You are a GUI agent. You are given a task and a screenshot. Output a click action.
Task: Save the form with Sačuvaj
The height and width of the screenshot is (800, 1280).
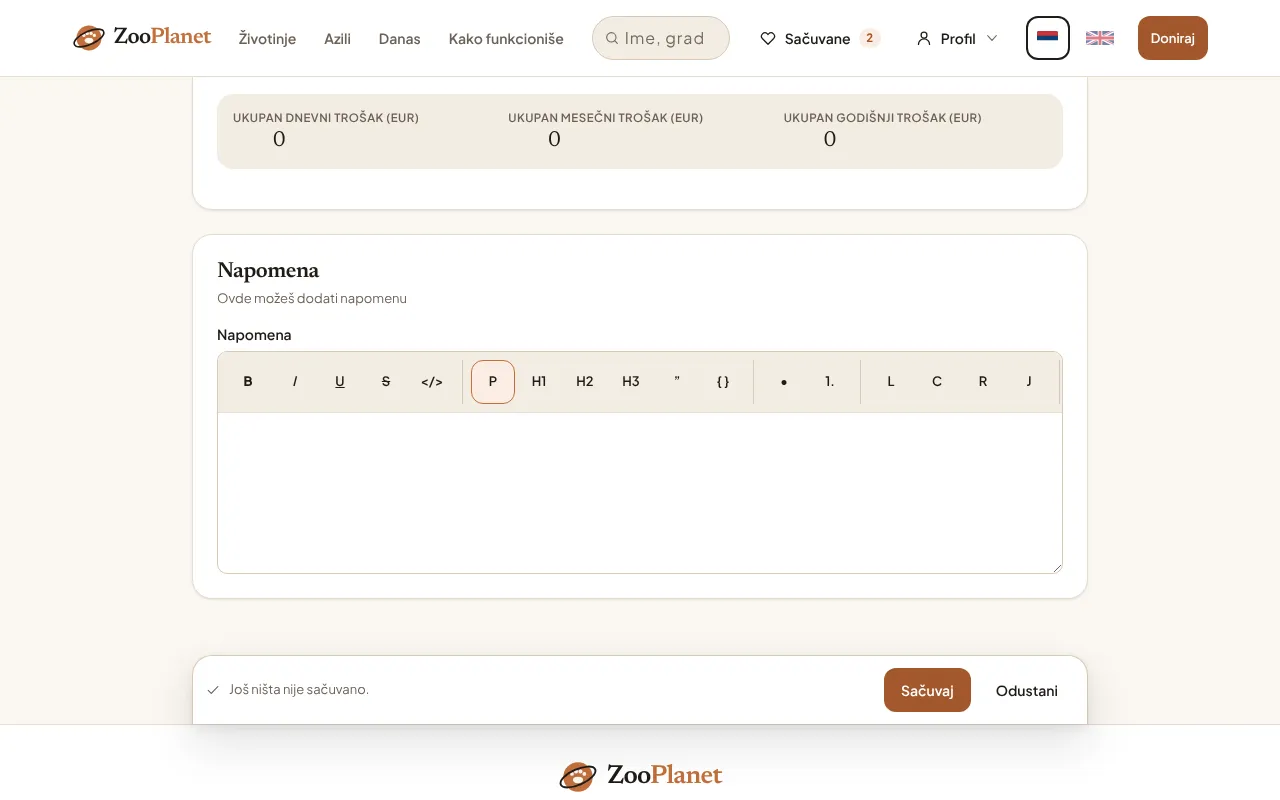[927, 690]
